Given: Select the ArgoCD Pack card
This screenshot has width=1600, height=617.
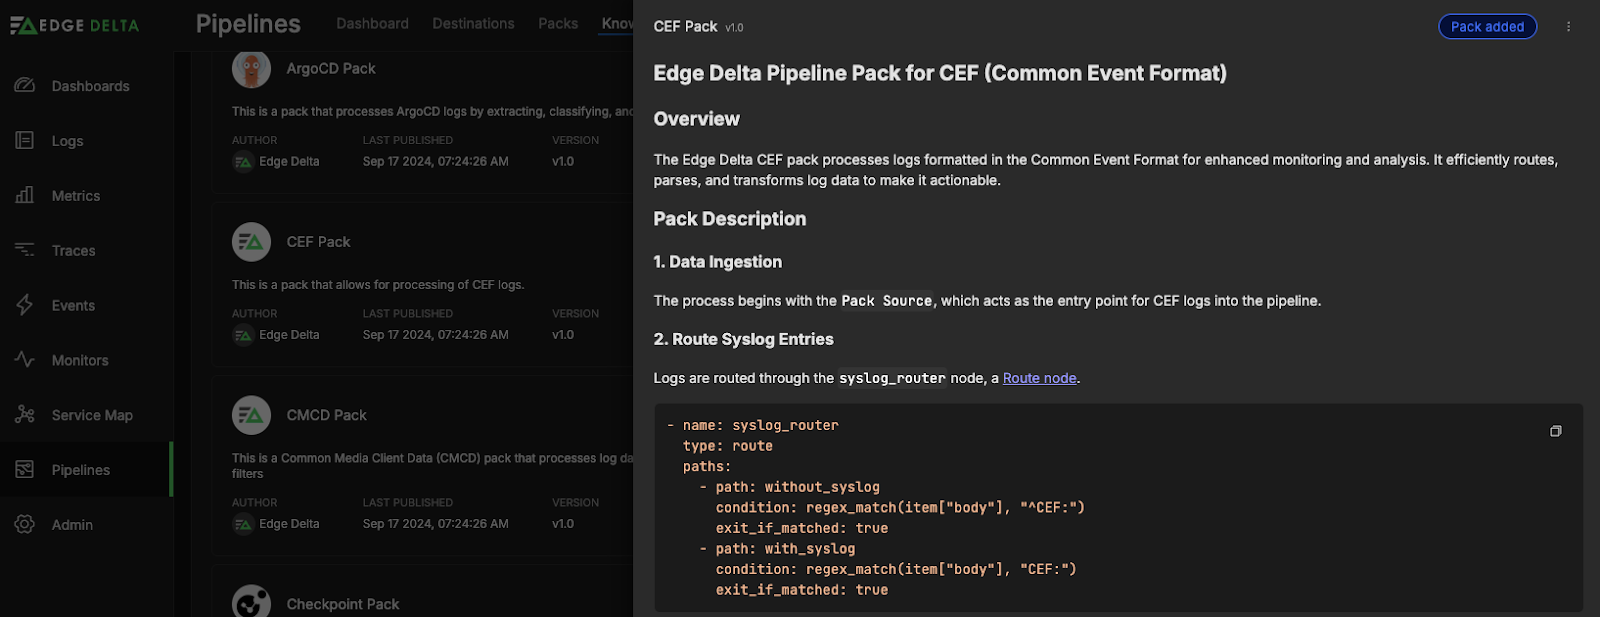Looking at the screenshot, I should point(331,69).
